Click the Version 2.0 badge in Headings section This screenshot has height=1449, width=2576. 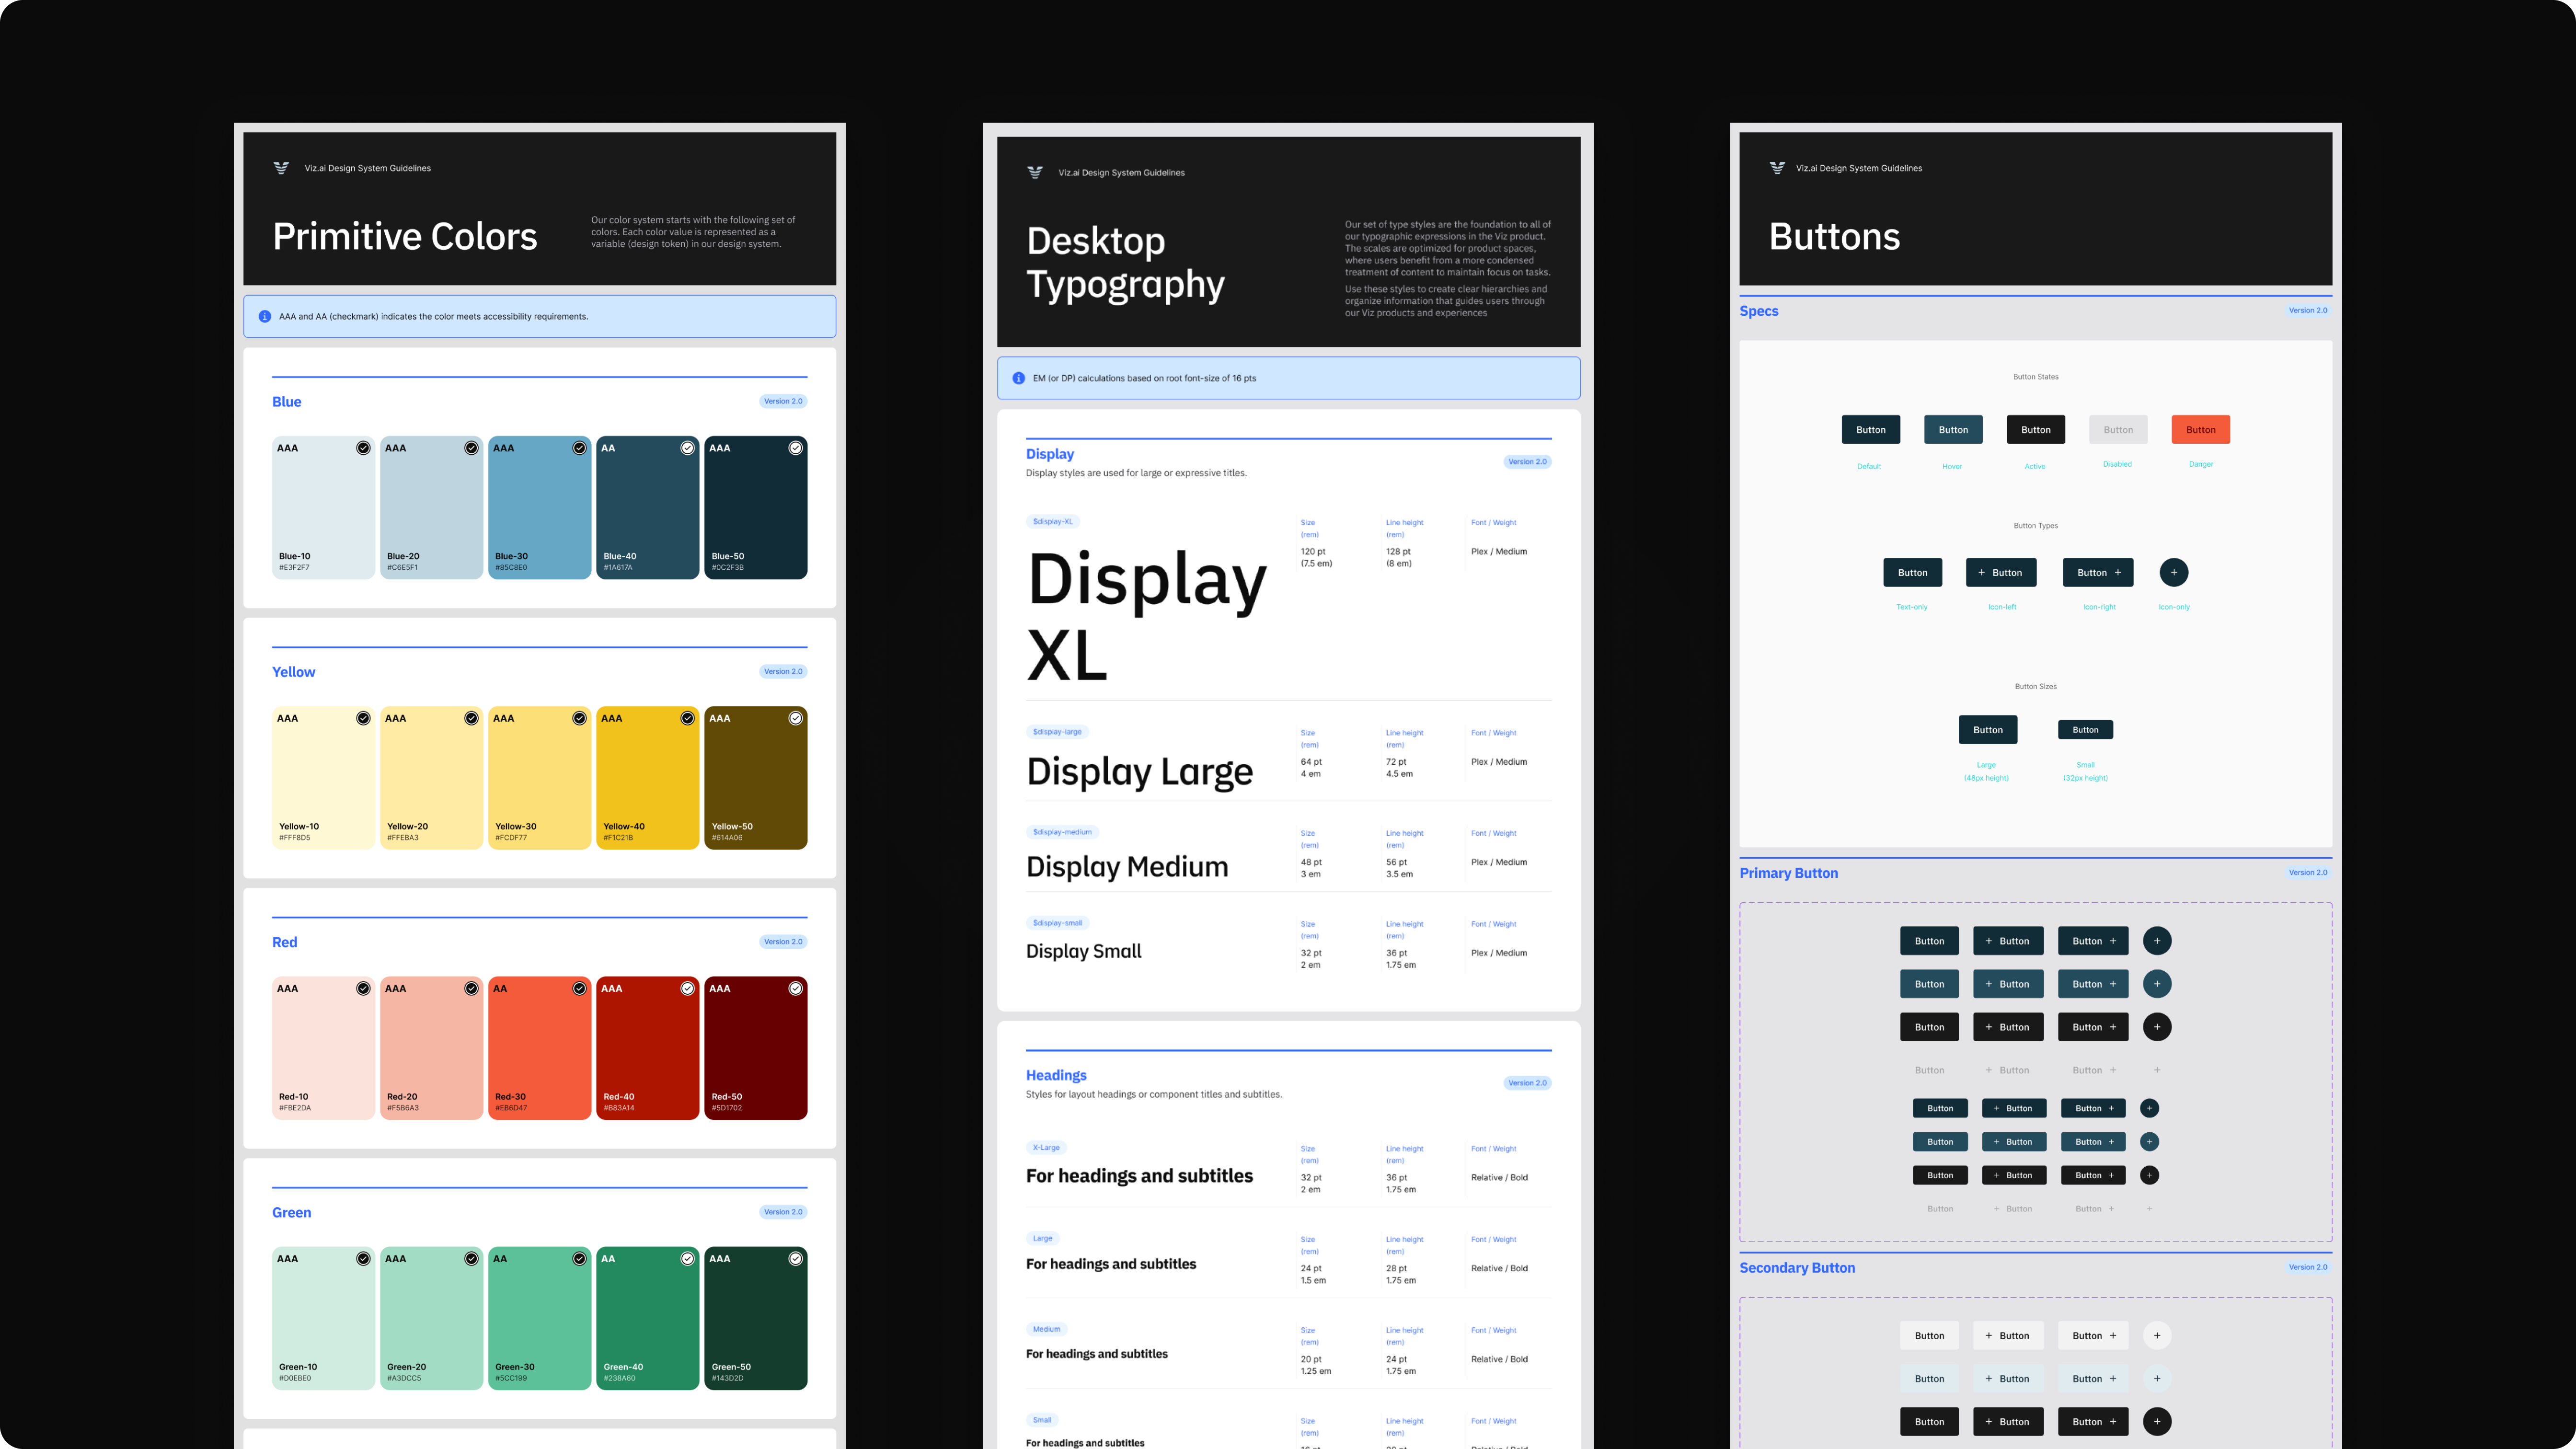tap(1527, 1082)
